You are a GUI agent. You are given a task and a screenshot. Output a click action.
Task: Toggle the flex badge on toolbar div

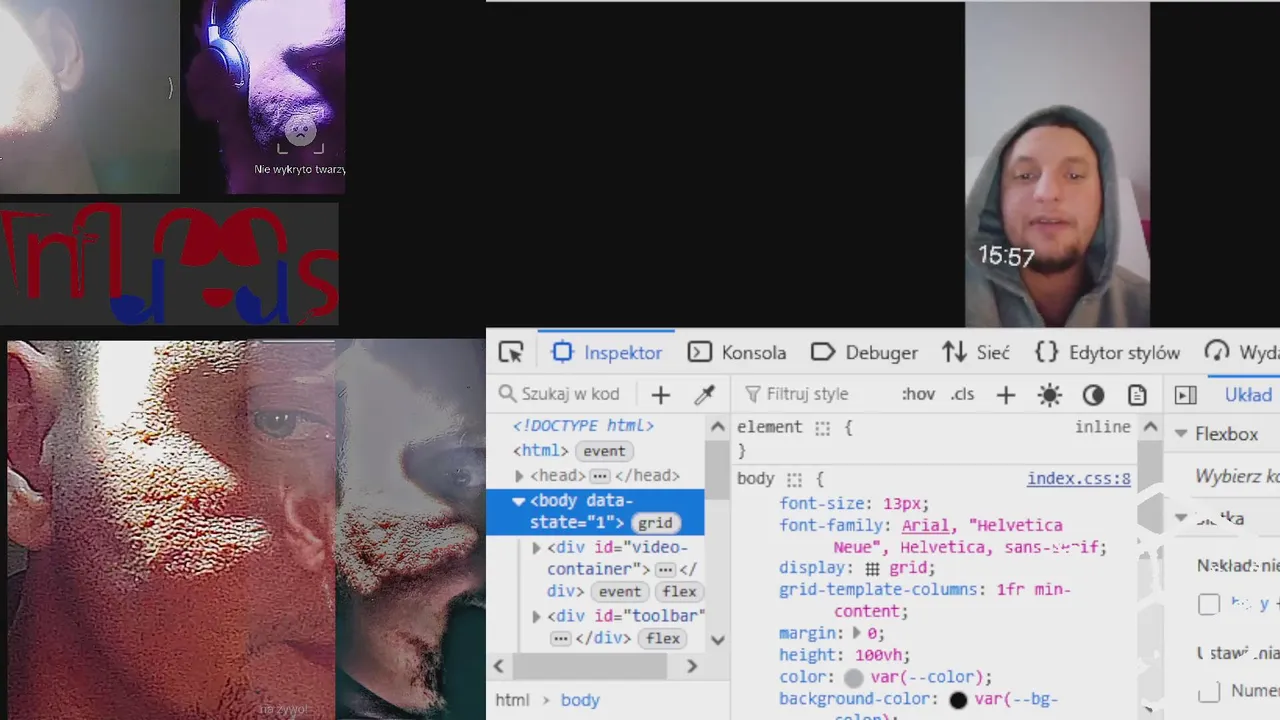coord(663,638)
